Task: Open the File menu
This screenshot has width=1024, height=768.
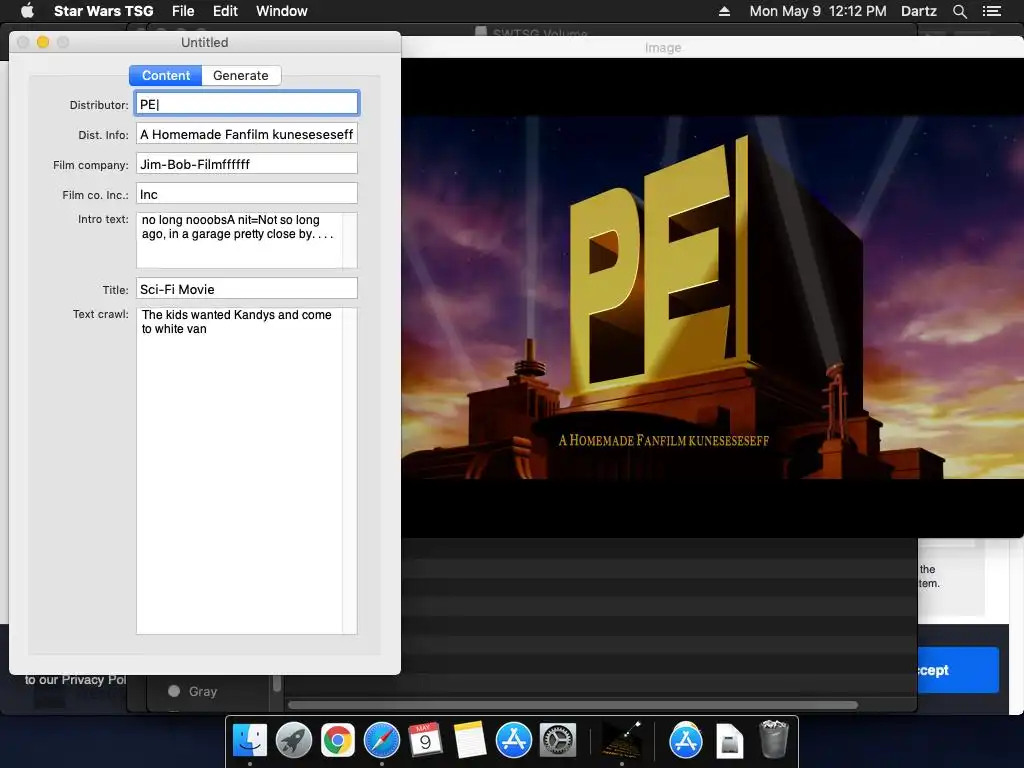Action: tap(183, 11)
